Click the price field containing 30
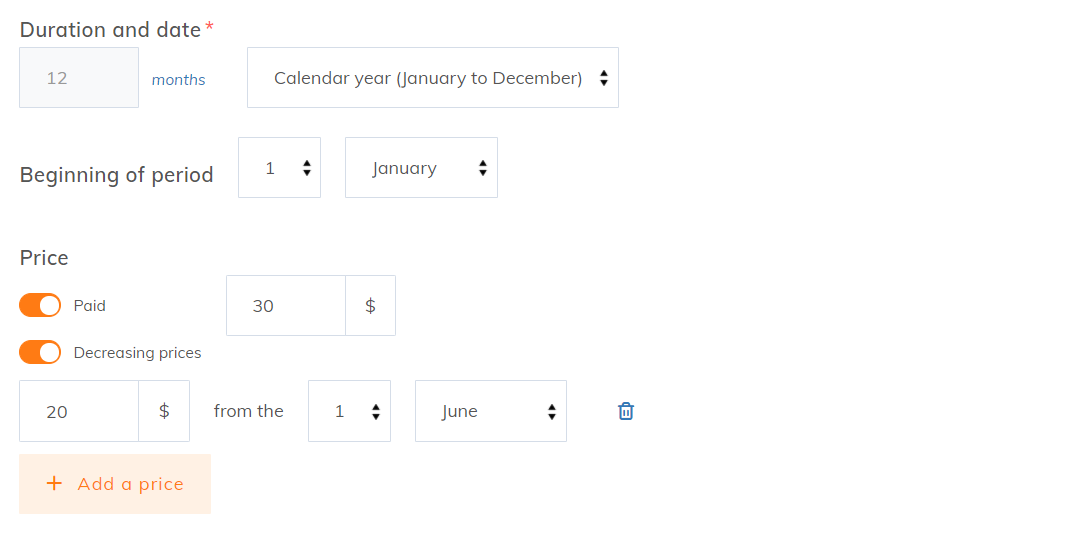Image resolution: width=1087 pixels, height=534 pixels. [x=286, y=306]
